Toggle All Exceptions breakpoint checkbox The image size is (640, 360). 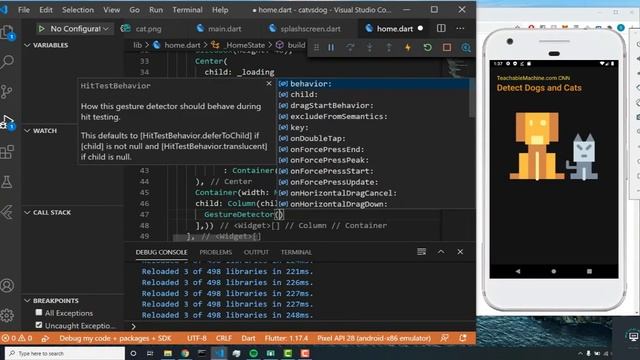coord(39,312)
